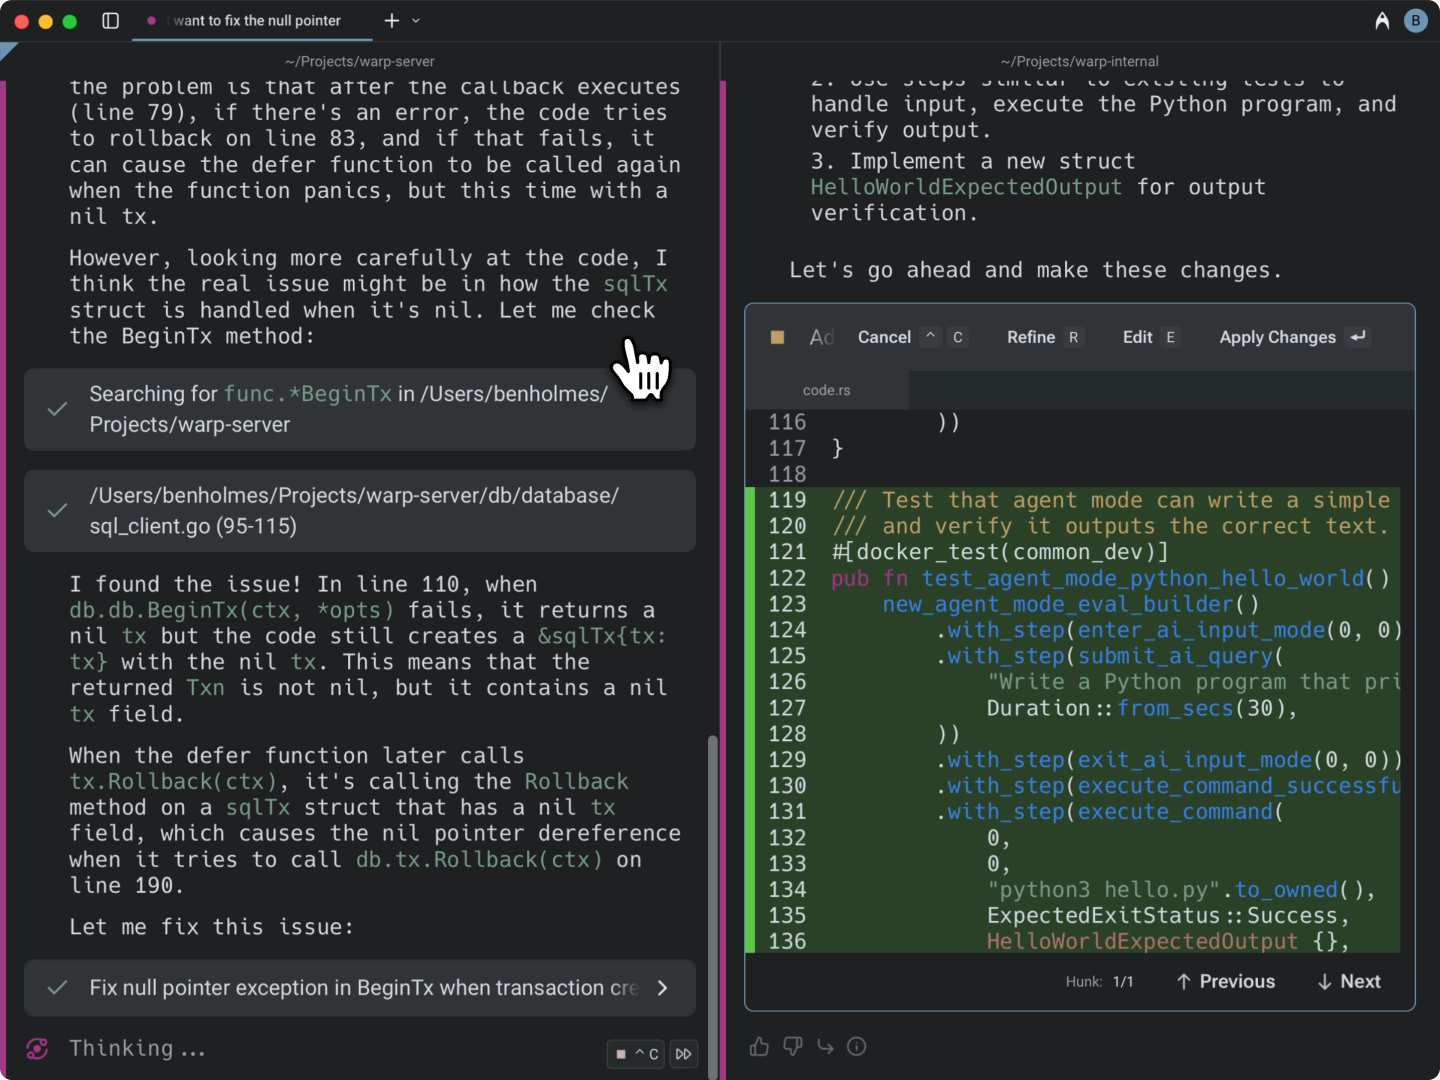This screenshot has width=1440, height=1080.
Task: Stop the agent with the ^C stop button
Action: [x=636, y=1054]
